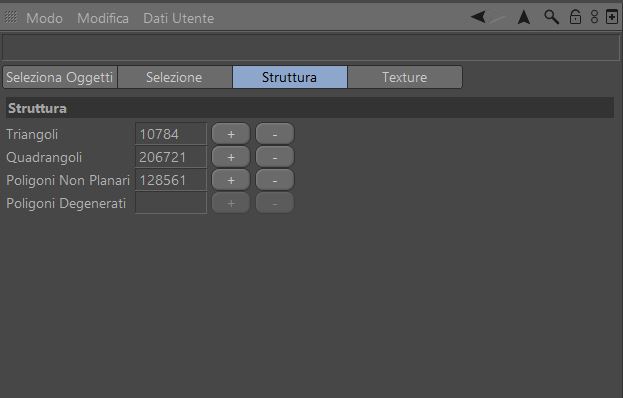Click minus button for Triangoli
Viewport: 623px width, 398px height.
click(275, 134)
